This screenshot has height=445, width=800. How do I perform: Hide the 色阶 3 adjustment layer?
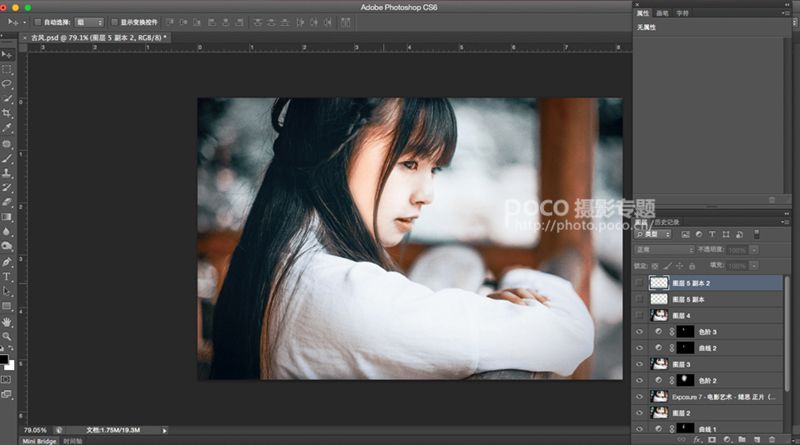[639, 332]
